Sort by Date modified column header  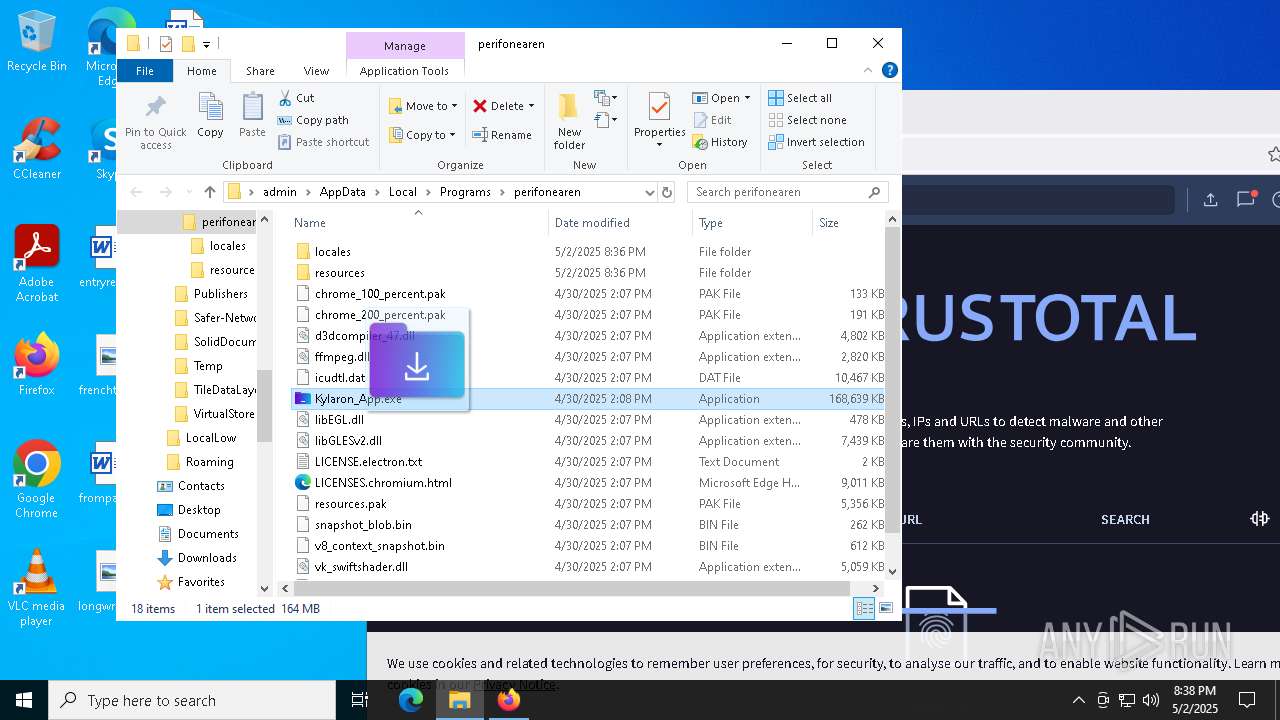coord(620,223)
